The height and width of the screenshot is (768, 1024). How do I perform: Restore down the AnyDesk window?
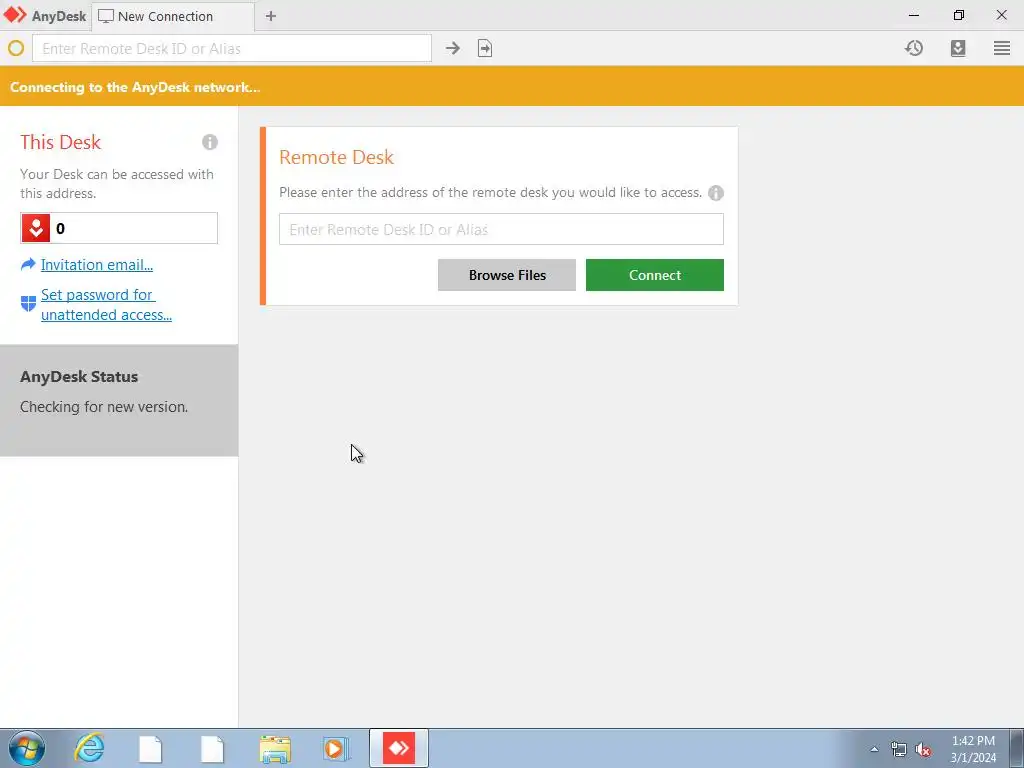click(x=959, y=15)
